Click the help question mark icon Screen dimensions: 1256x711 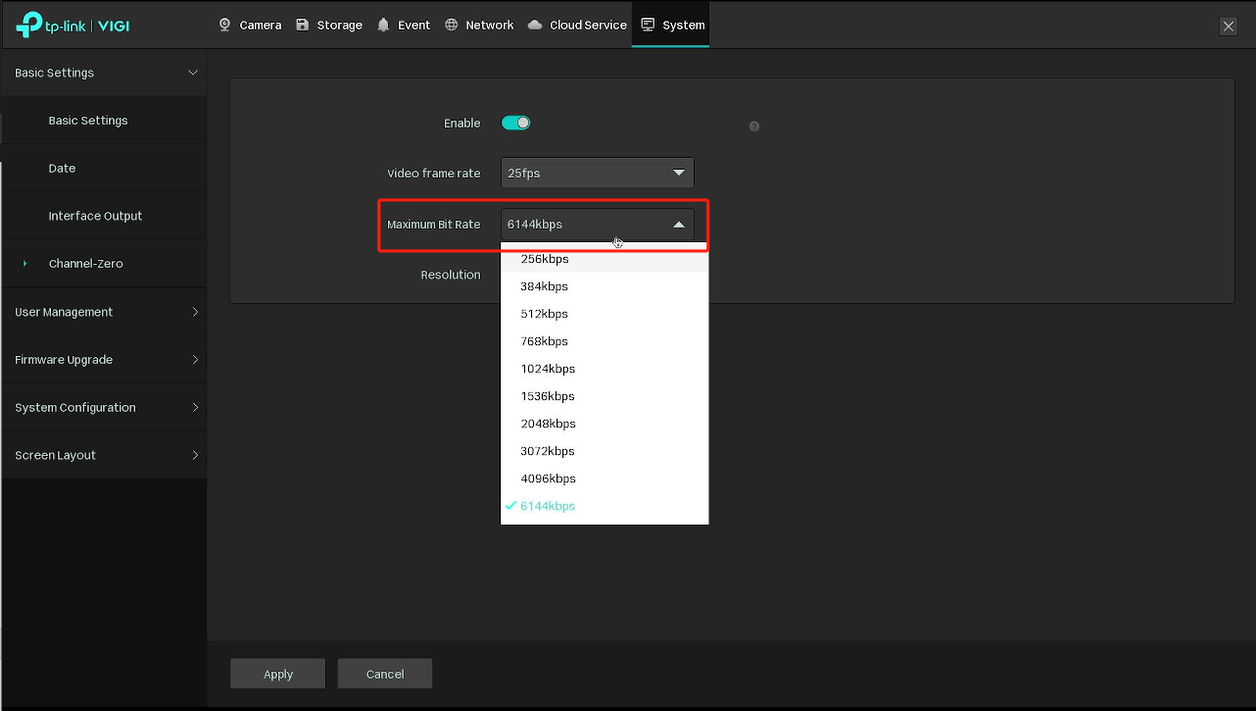(754, 126)
